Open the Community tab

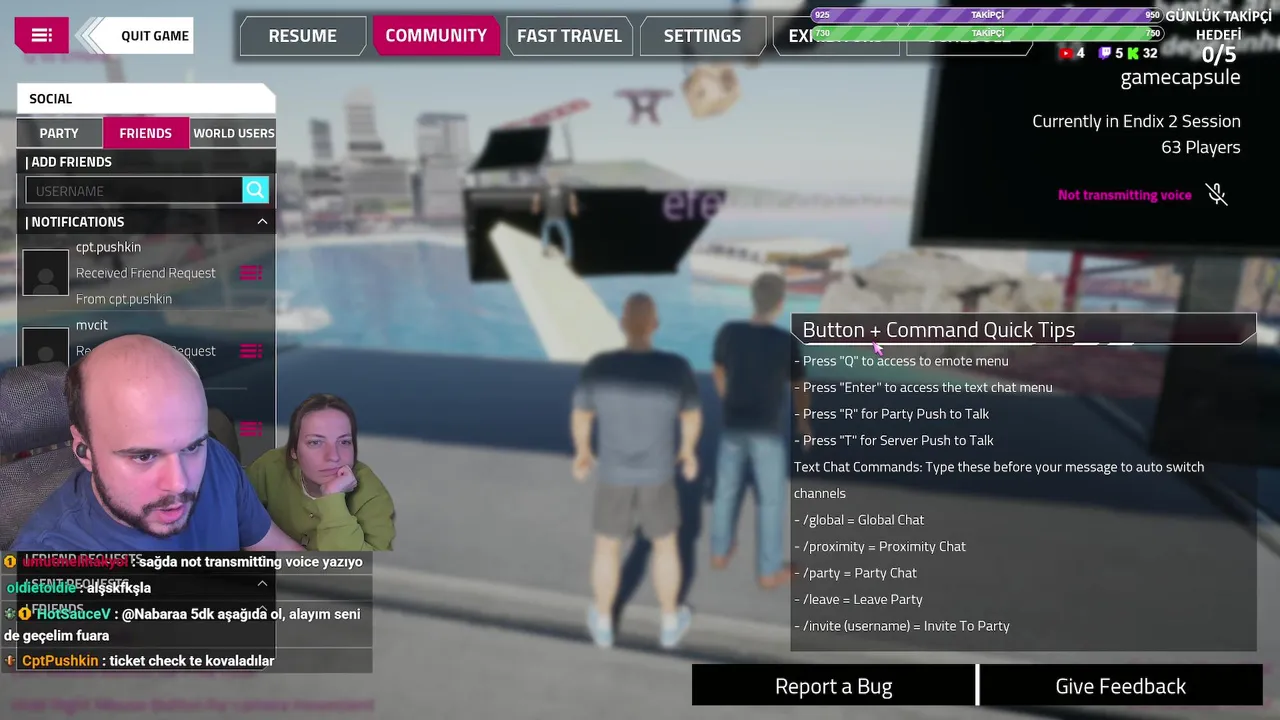(x=436, y=35)
